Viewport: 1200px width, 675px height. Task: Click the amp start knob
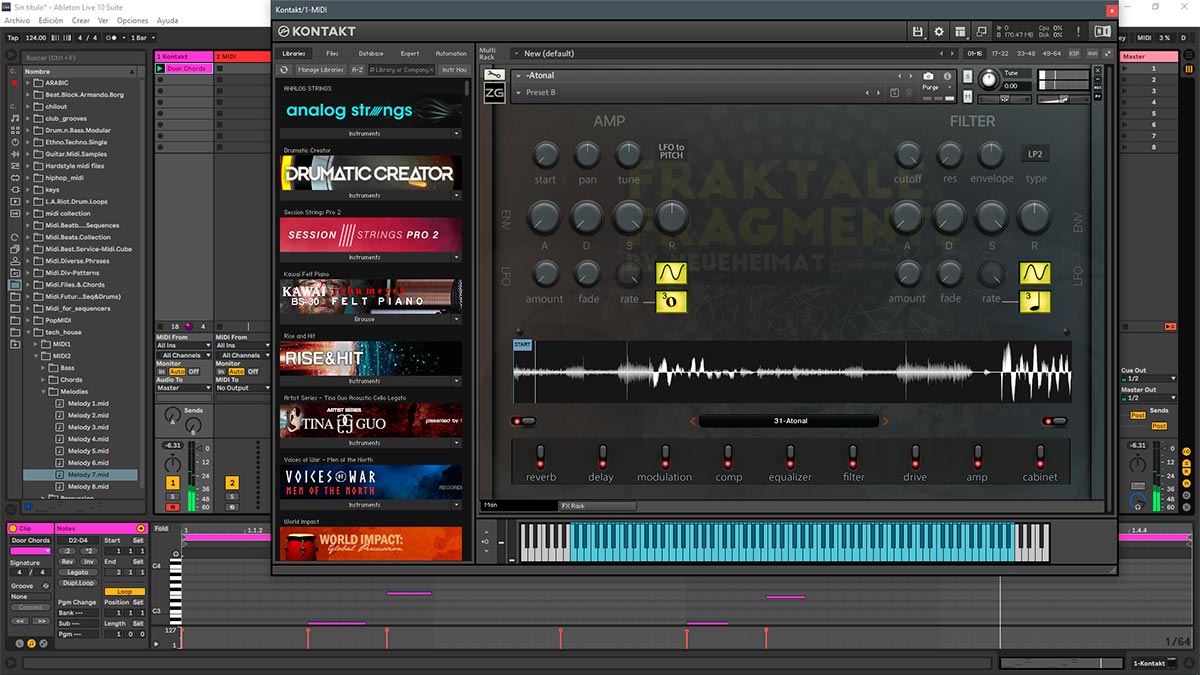545,154
